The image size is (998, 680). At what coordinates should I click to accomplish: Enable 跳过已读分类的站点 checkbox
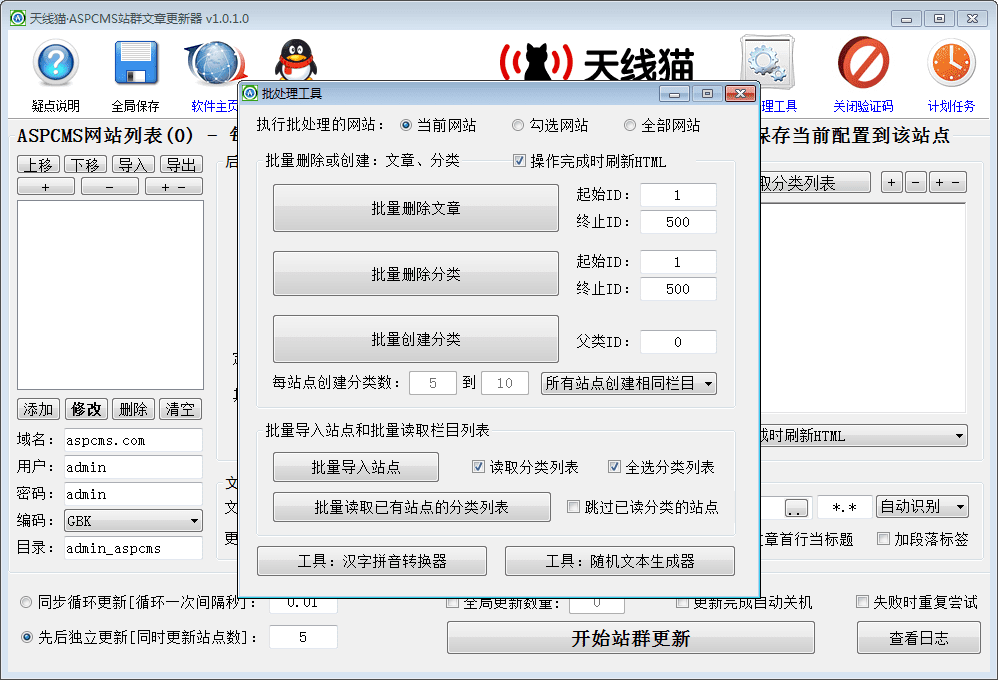tap(573, 507)
